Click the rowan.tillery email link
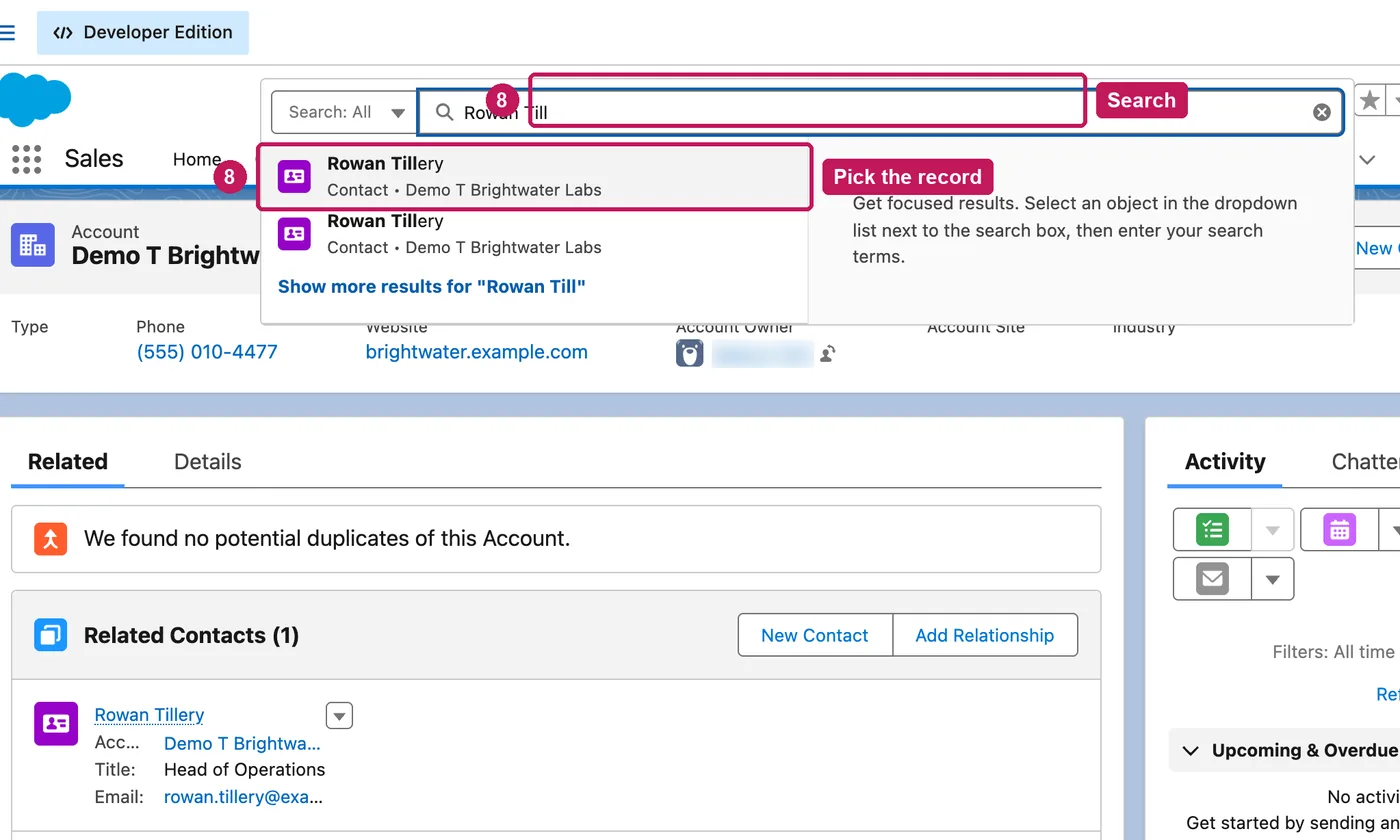The image size is (1400, 840). [x=243, y=797]
